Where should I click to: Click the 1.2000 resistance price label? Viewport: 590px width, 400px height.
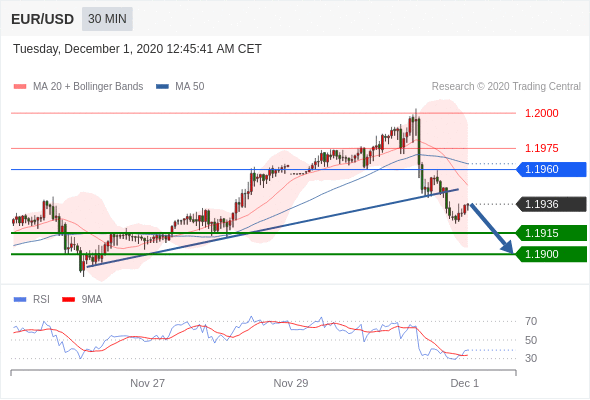pos(541,113)
